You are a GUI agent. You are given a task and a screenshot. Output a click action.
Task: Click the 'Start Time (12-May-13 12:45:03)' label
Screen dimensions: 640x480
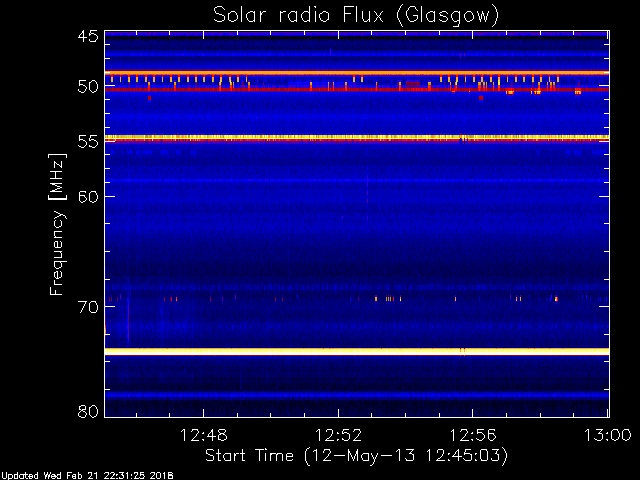tap(356, 456)
